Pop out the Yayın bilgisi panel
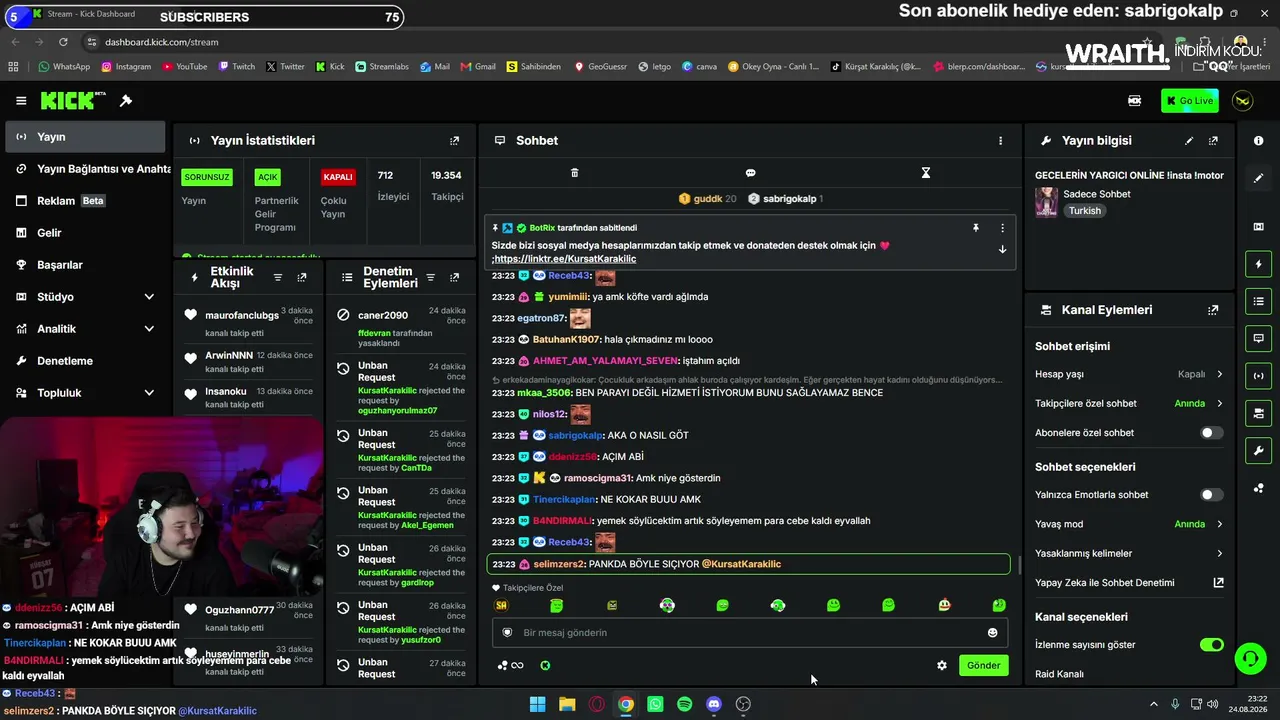 coord(1214,141)
